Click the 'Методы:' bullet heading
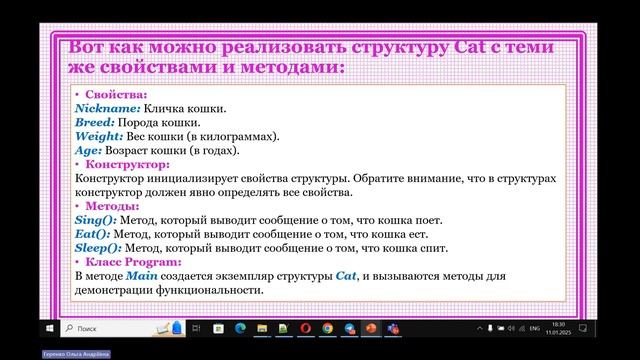The width and height of the screenshot is (640, 360). (112, 206)
